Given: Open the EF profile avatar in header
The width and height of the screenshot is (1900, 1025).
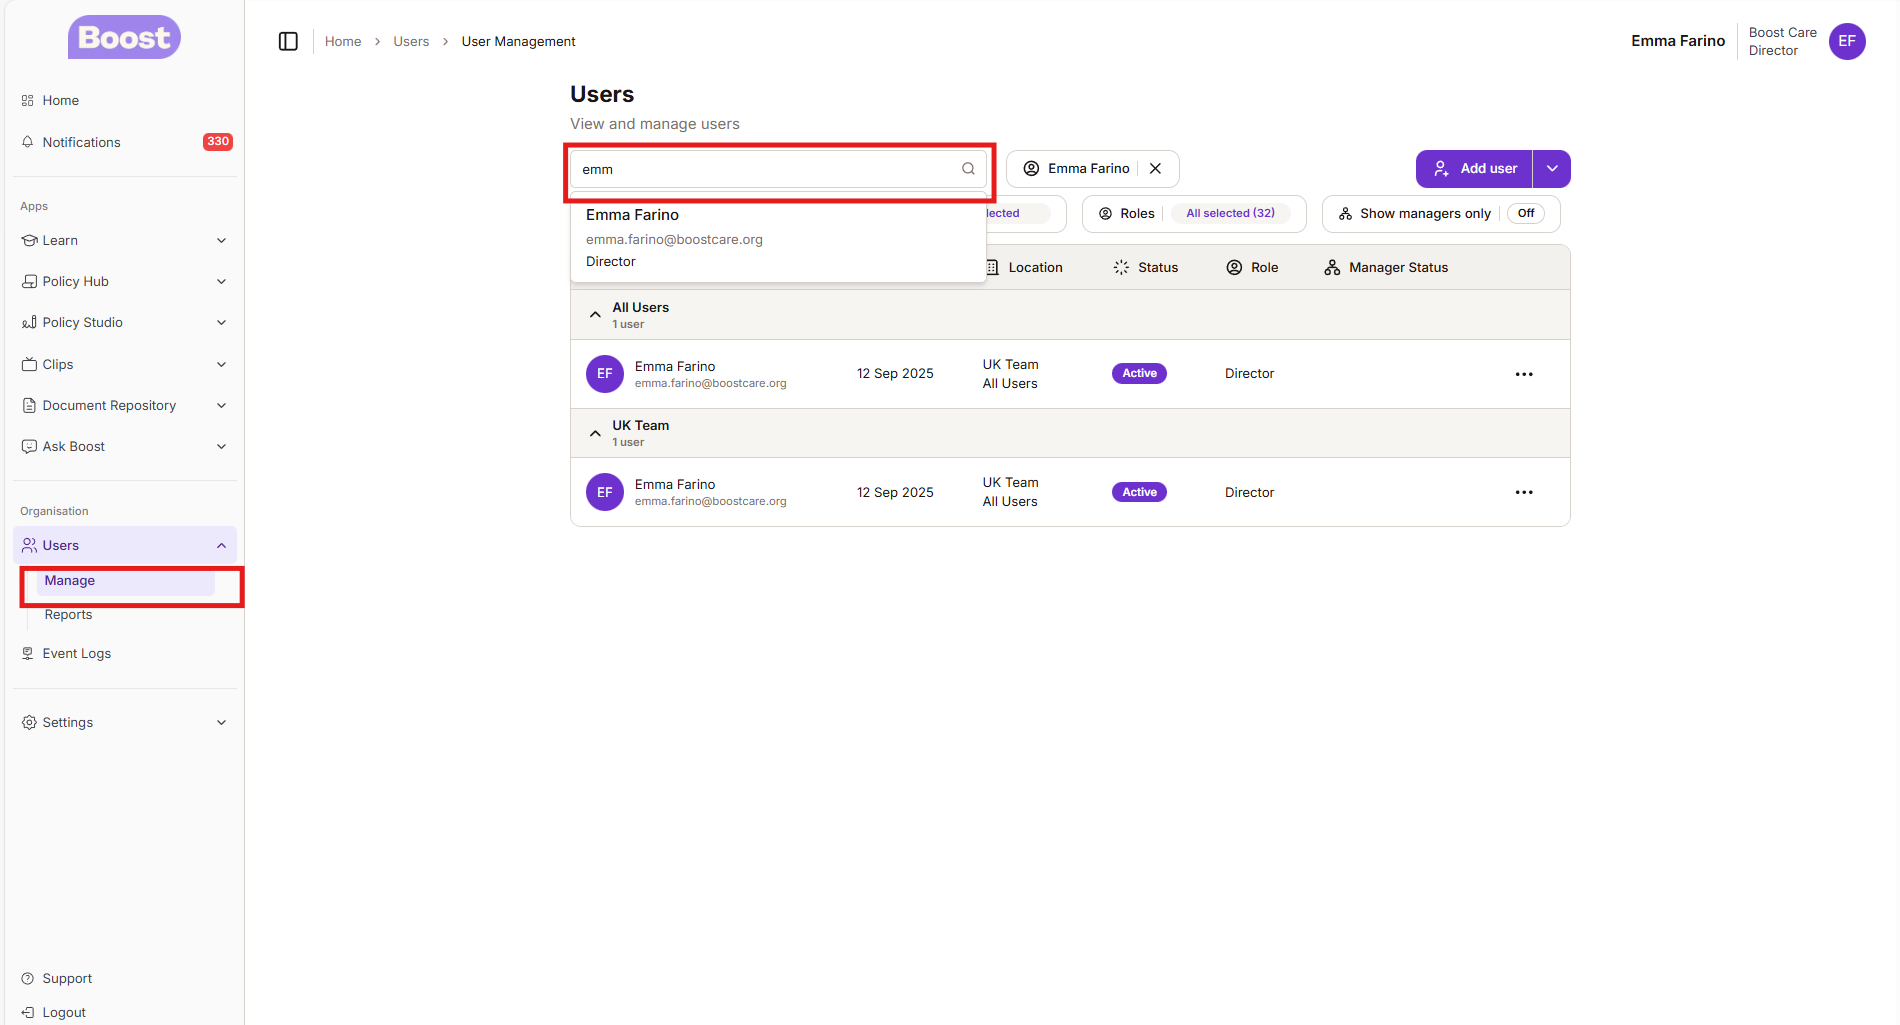Looking at the screenshot, I should pyautogui.click(x=1847, y=41).
